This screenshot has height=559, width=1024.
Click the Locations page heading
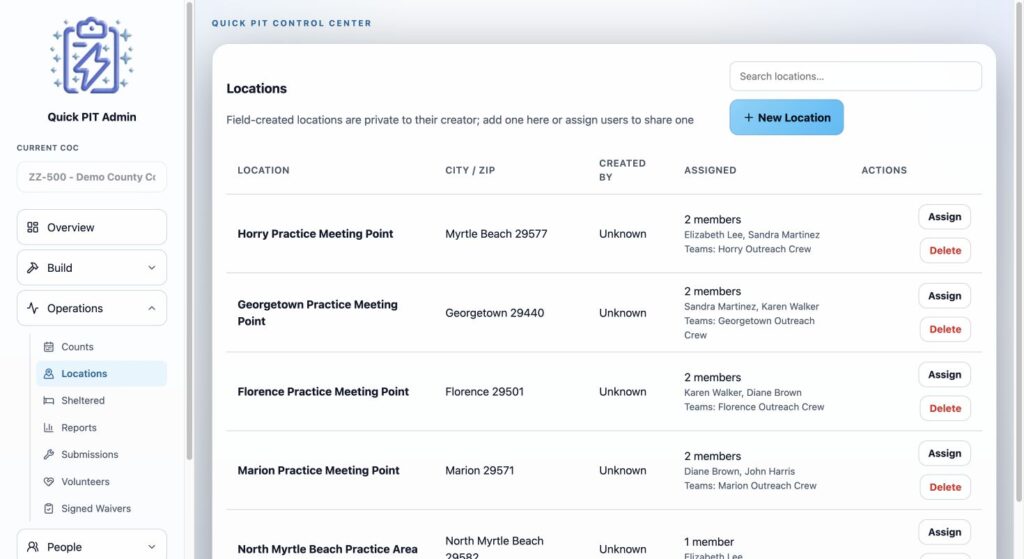click(x=256, y=89)
